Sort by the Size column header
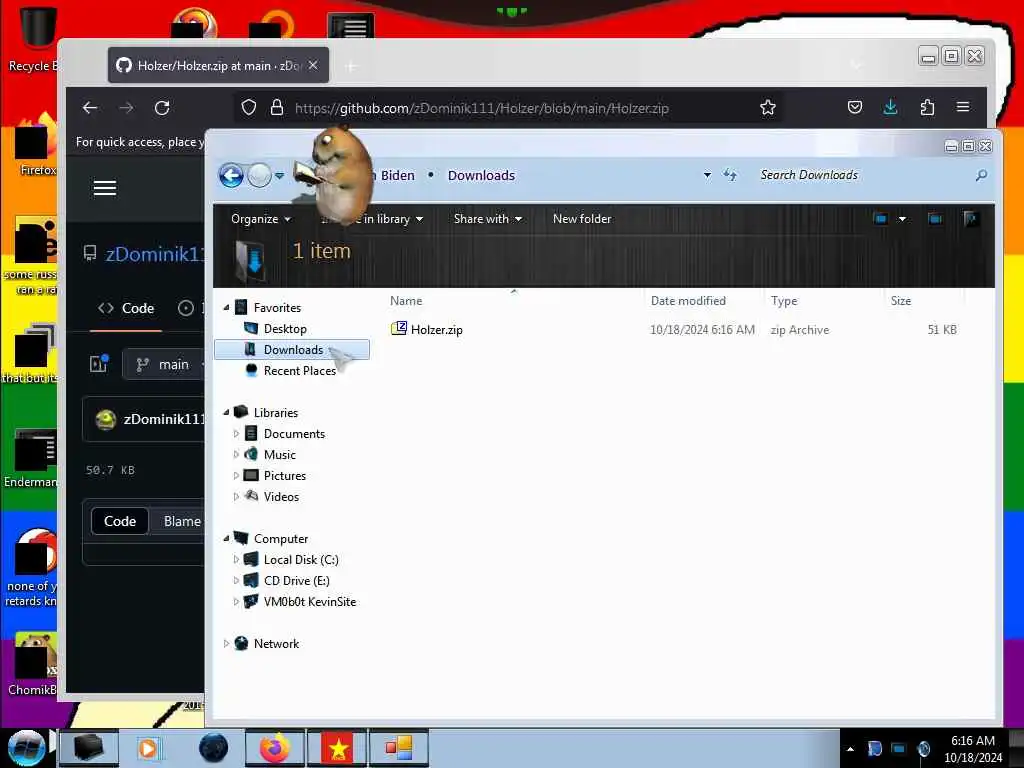This screenshot has height=768, width=1024. point(901,301)
